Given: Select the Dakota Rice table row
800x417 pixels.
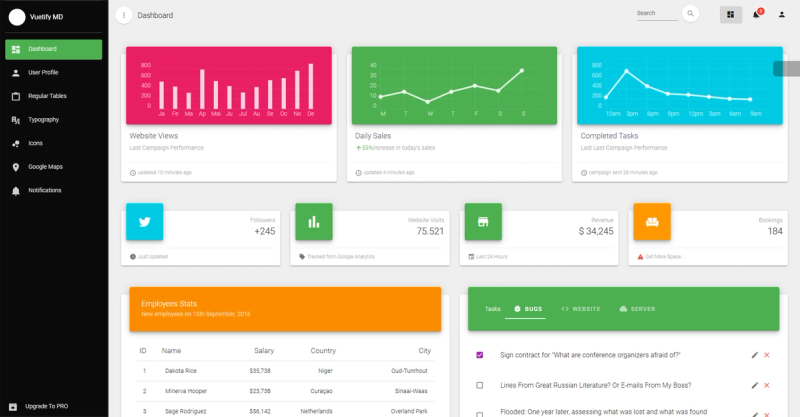Looking at the screenshot, I should 285,371.
